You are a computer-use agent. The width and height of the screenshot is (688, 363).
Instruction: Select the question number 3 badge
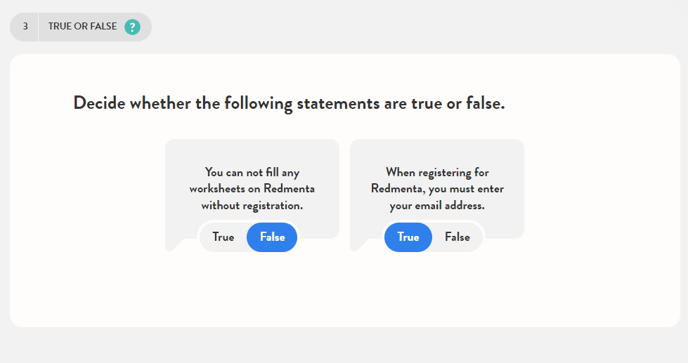(x=25, y=27)
